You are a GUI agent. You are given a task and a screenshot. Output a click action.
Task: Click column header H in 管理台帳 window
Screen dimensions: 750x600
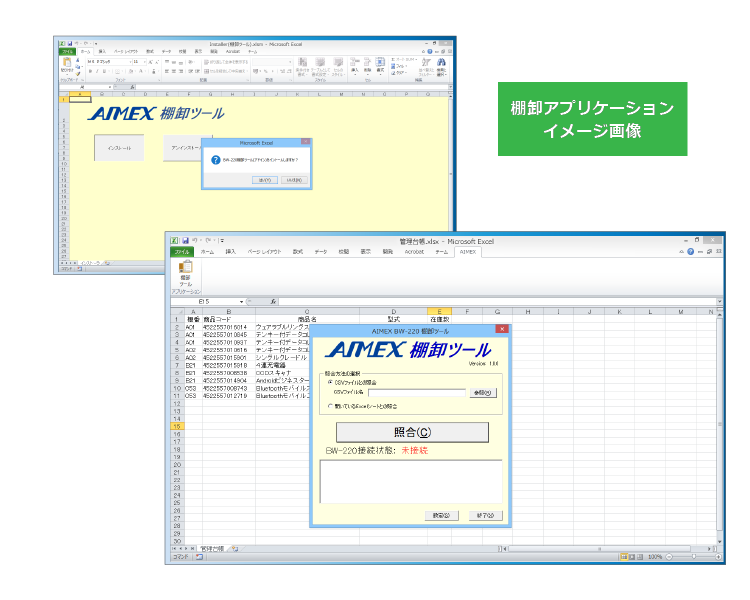528,311
